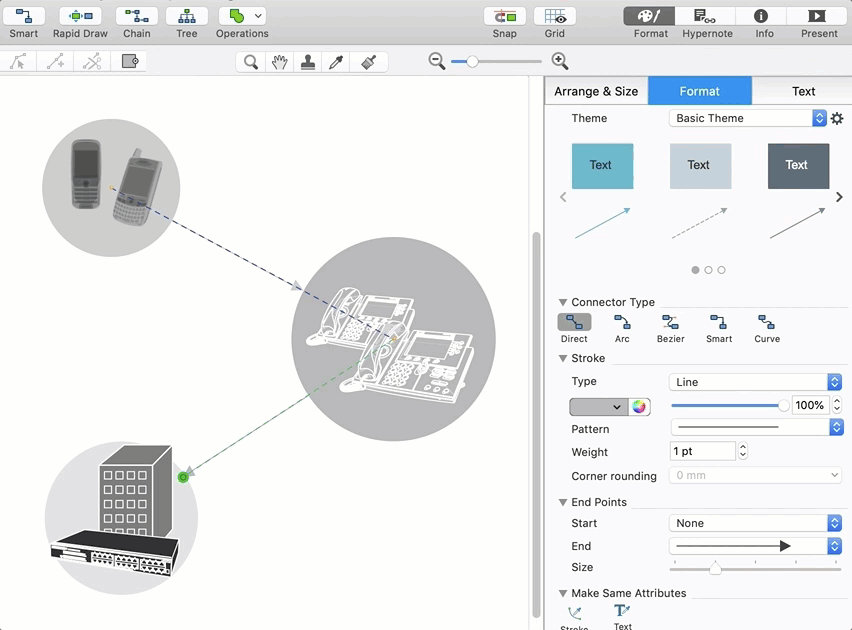This screenshot has width=852, height=630.
Task: Open the stroke Type Line dropdown
Action: tap(755, 382)
